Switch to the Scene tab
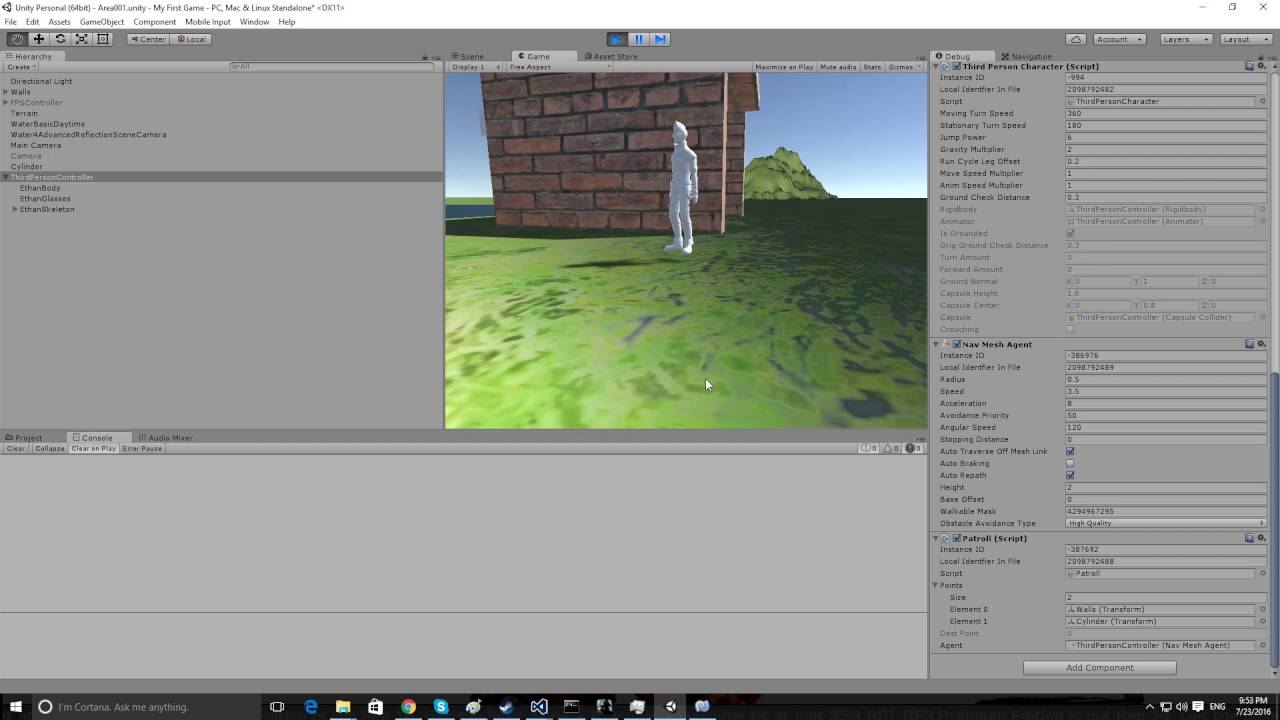1280x720 pixels. click(469, 56)
